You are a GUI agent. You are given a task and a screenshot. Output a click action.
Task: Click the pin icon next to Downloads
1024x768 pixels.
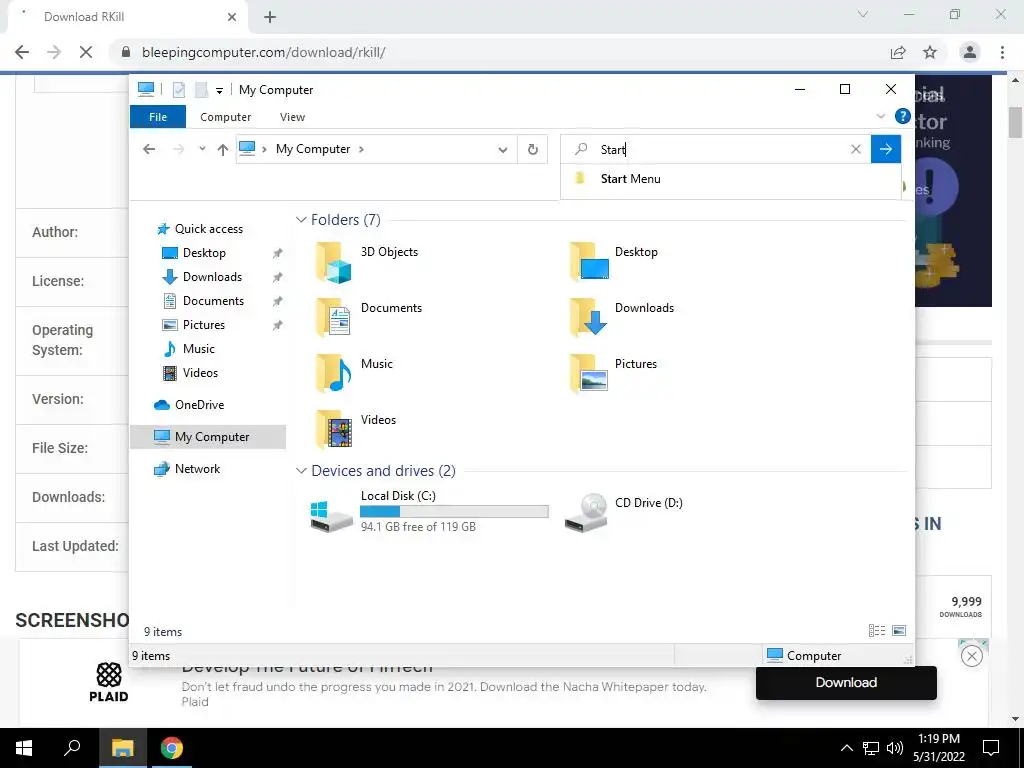click(278, 278)
